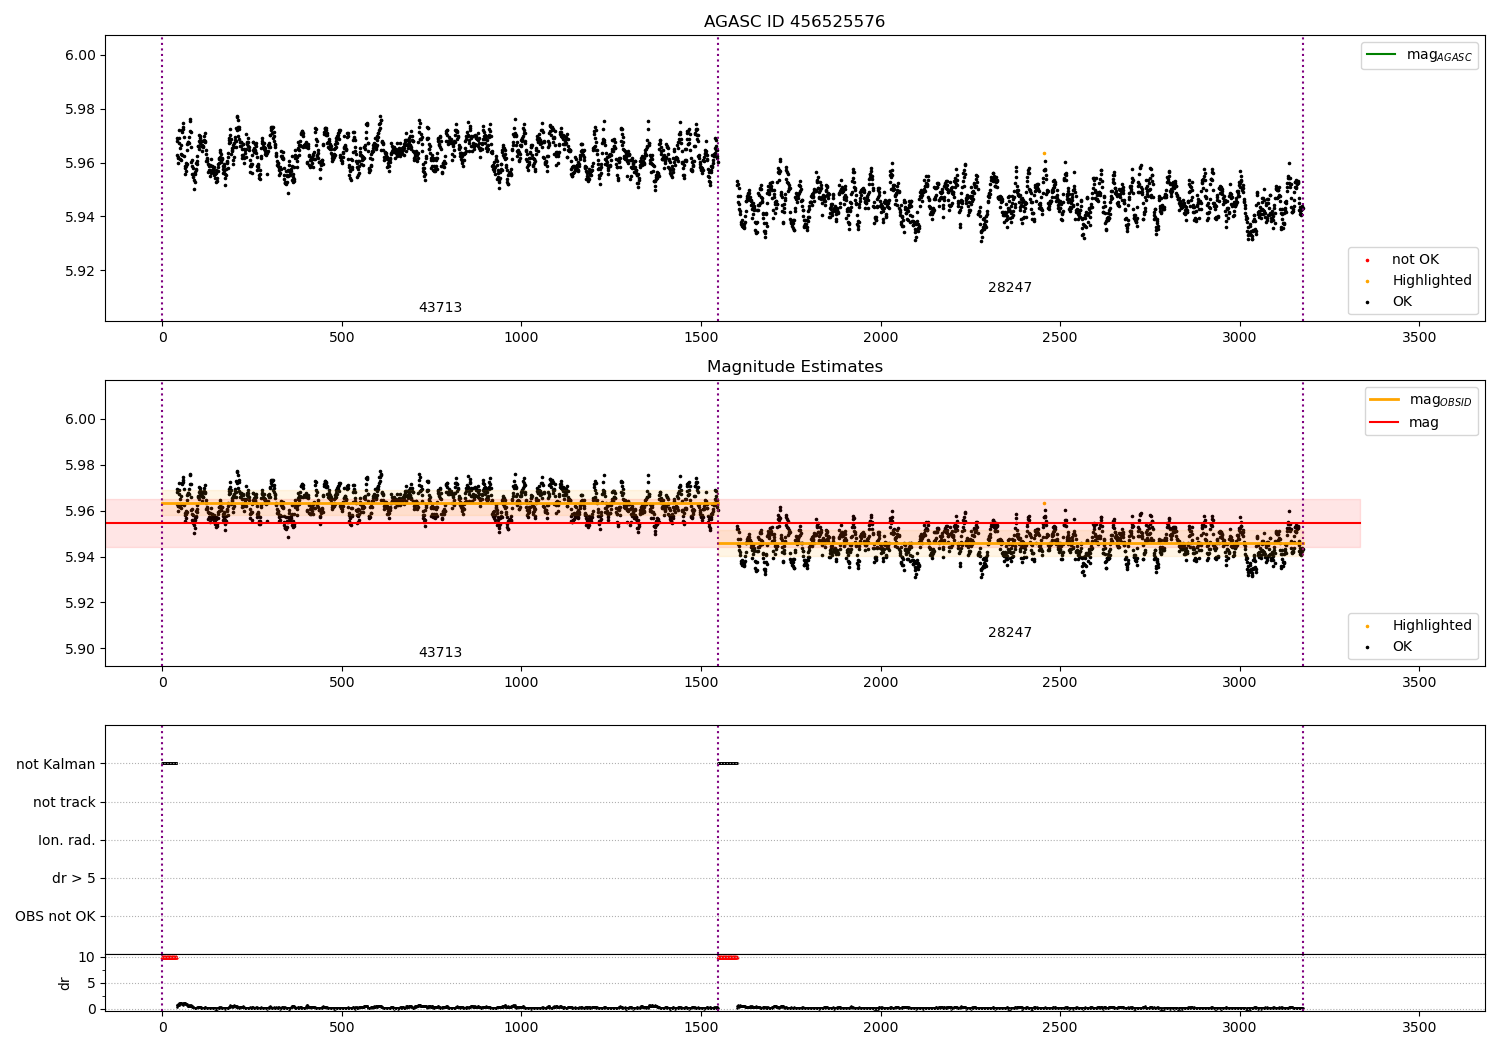Click the "not track" axis label
The image size is (1500, 1050).
pos(64,803)
